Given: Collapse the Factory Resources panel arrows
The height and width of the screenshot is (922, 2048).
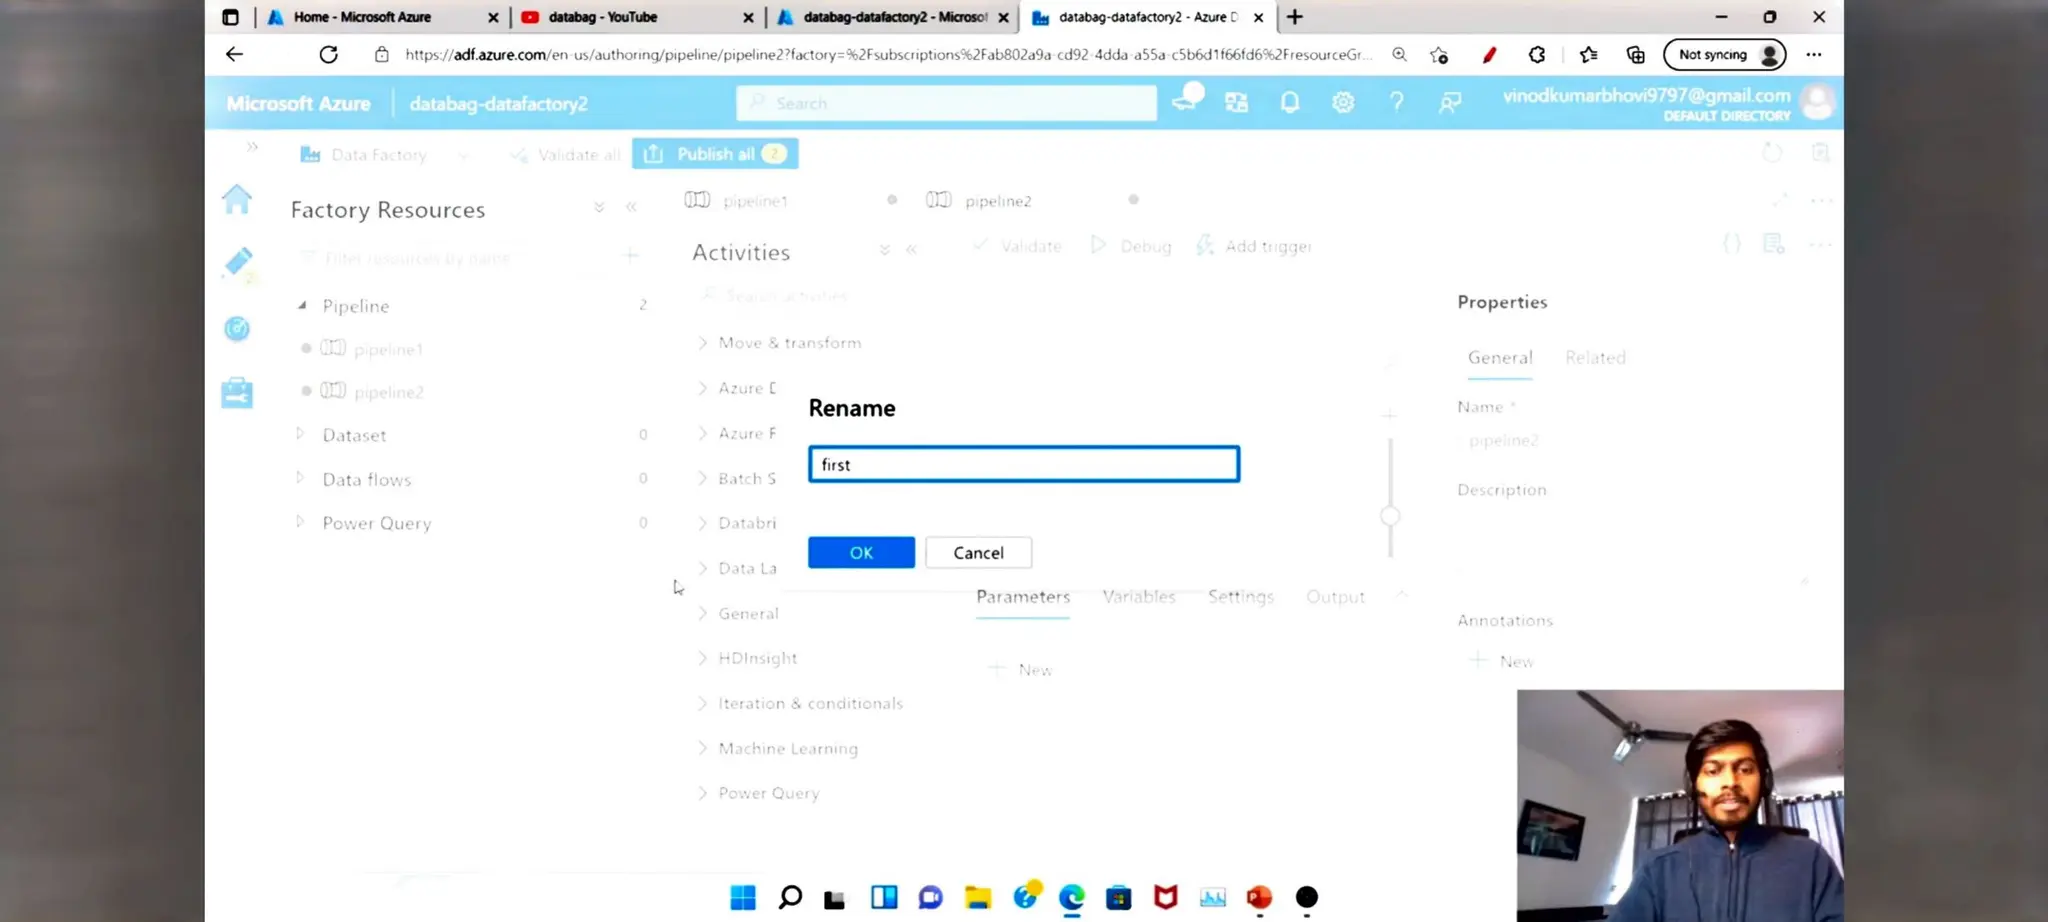Looking at the screenshot, I should (631, 207).
